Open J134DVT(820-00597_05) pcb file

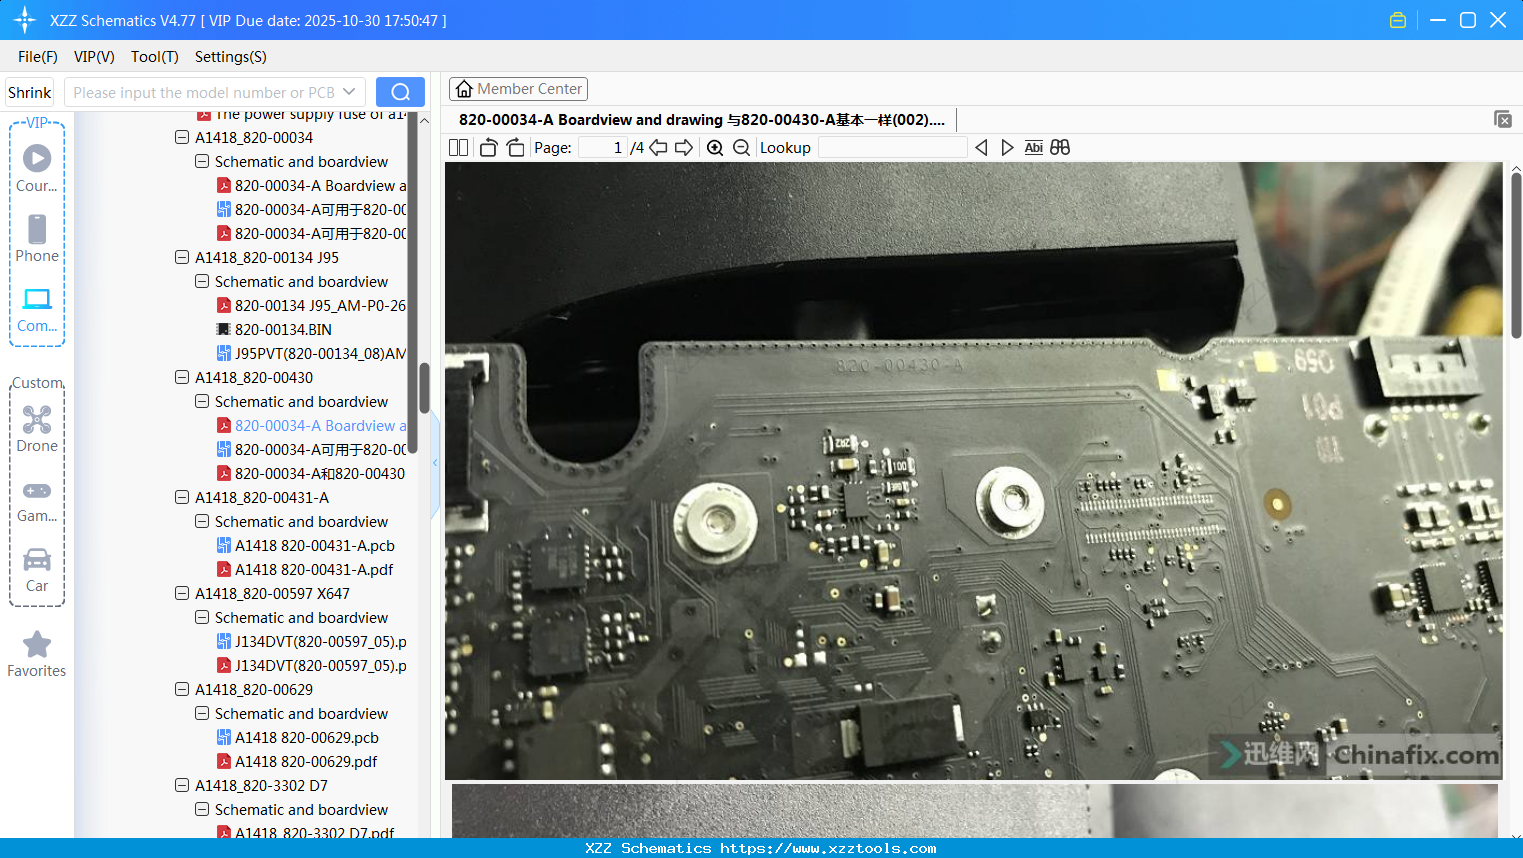312,642
